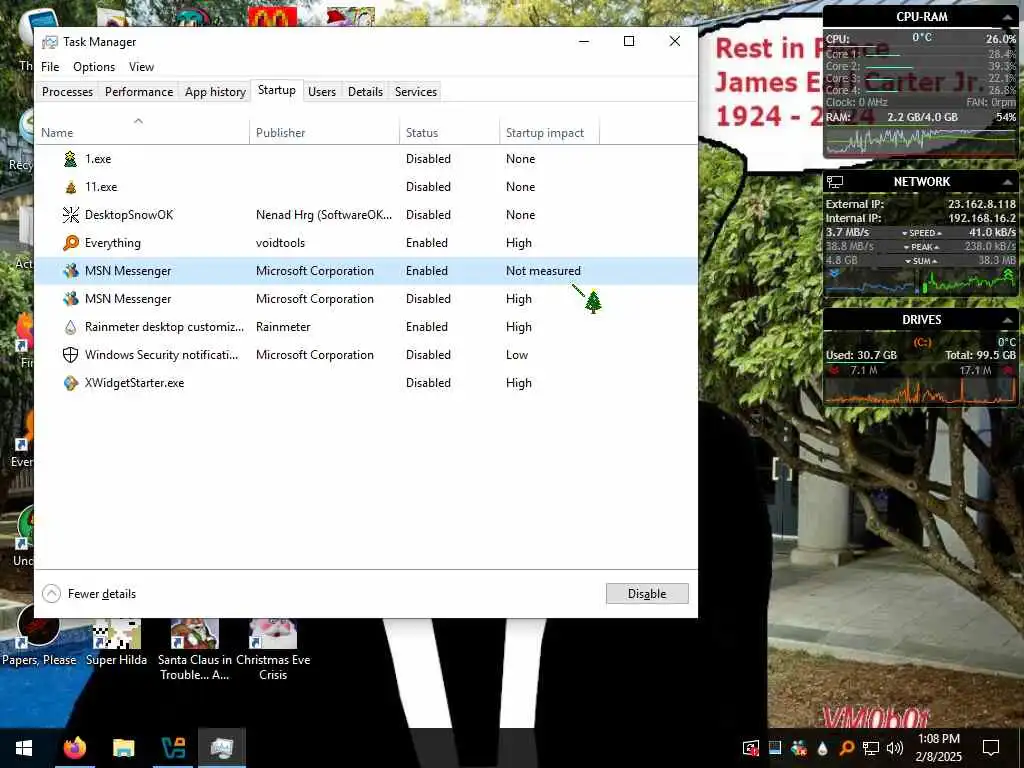Open the third pinned taskbar app icon
The height and width of the screenshot is (768, 1024).
tap(173, 748)
